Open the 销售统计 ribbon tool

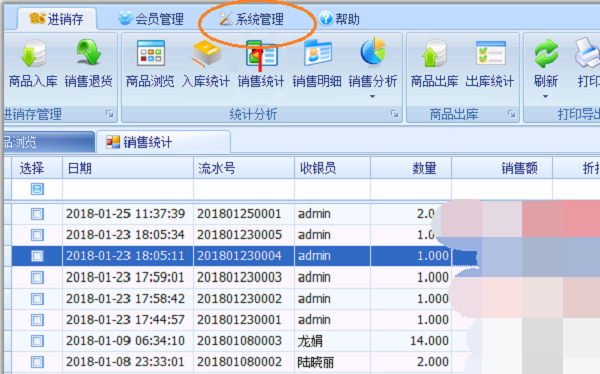261,64
